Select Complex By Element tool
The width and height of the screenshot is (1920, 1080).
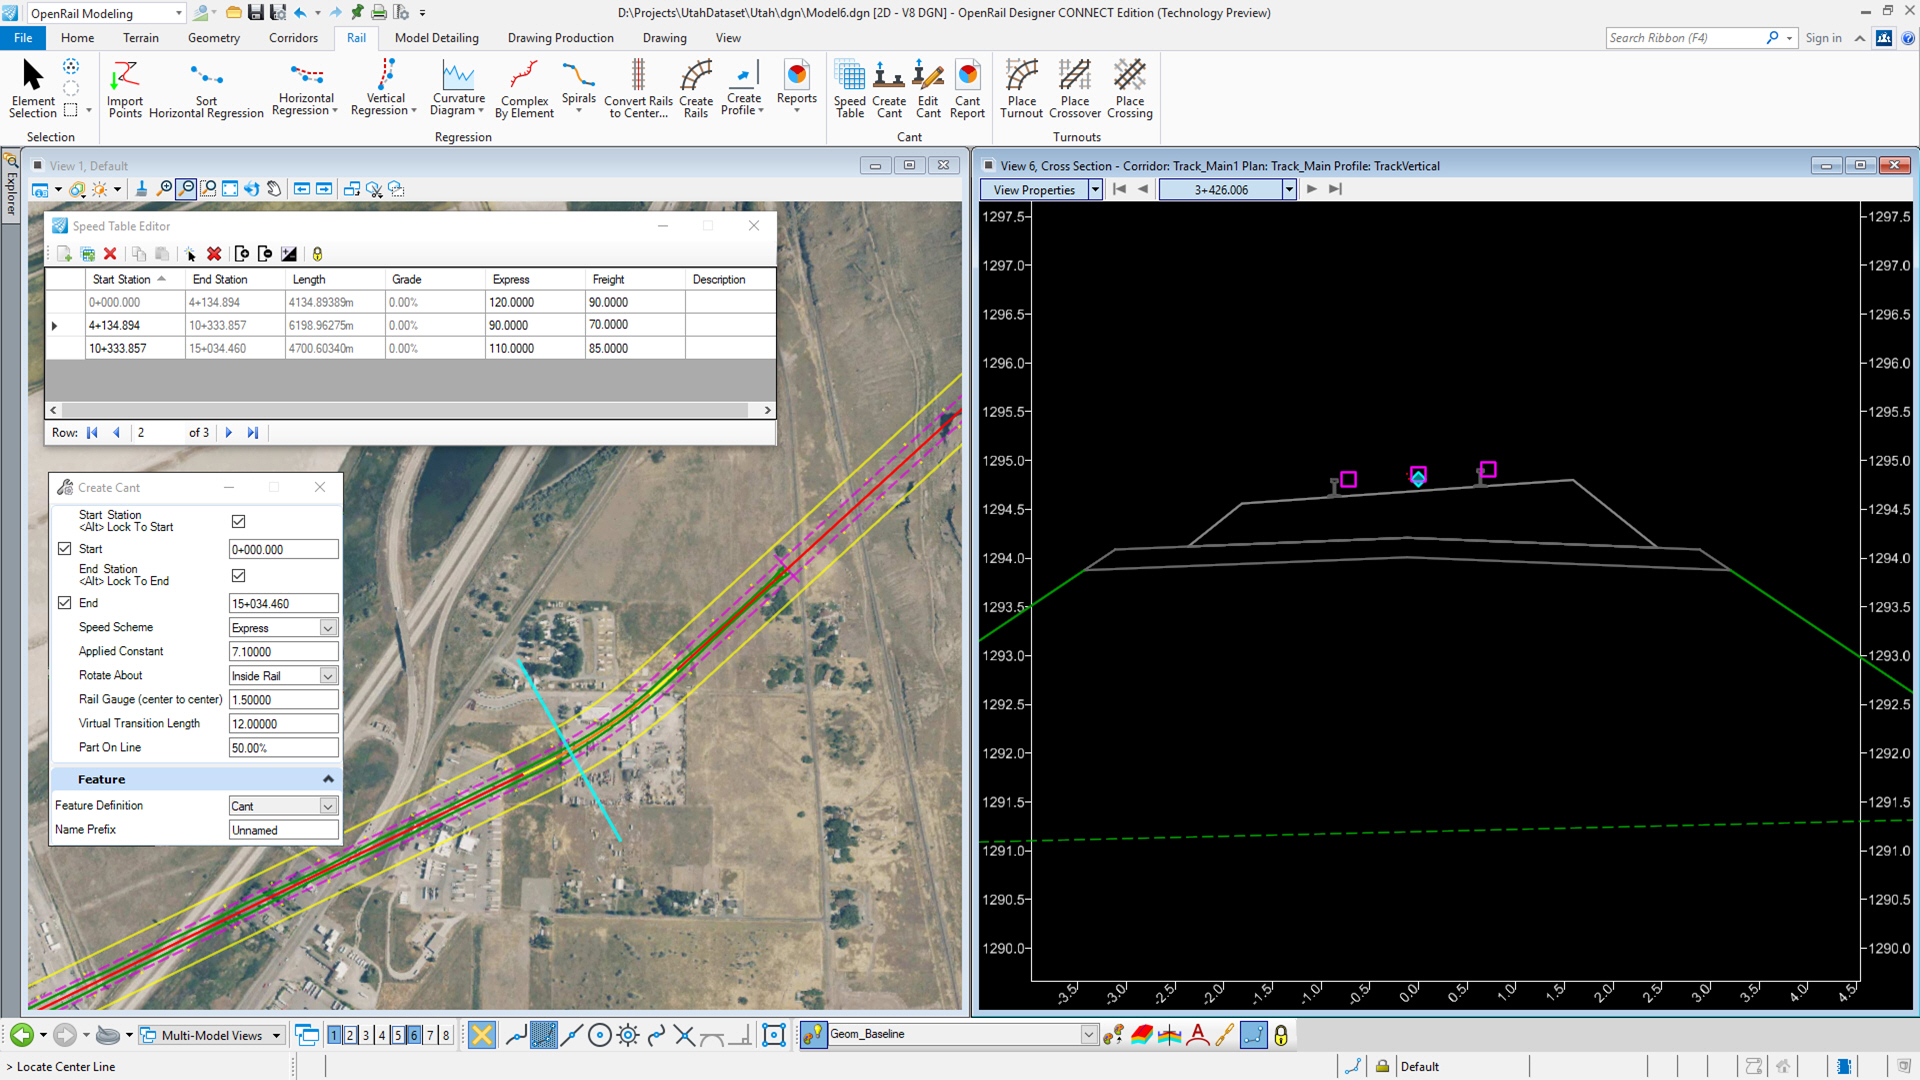pyautogui.click(x=524, y=89)
